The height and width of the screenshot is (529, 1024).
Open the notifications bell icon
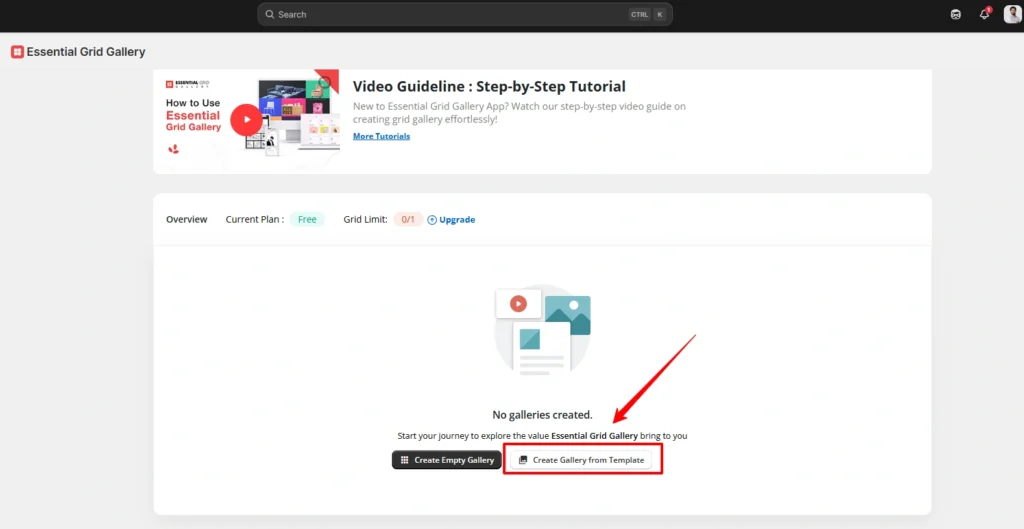point(984,14)
